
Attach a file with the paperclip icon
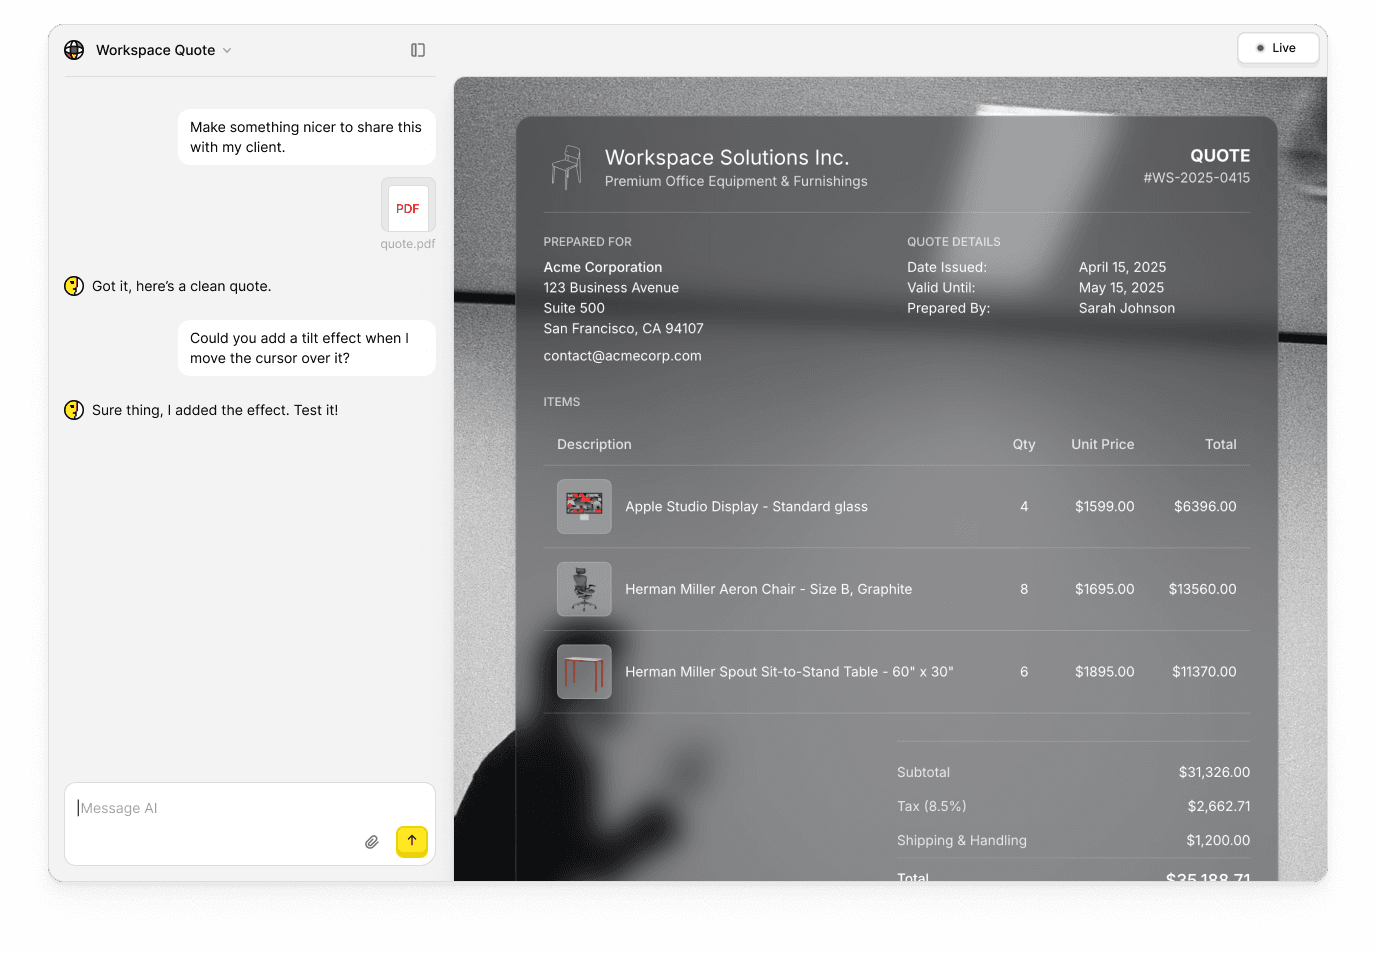pos(372,842)
